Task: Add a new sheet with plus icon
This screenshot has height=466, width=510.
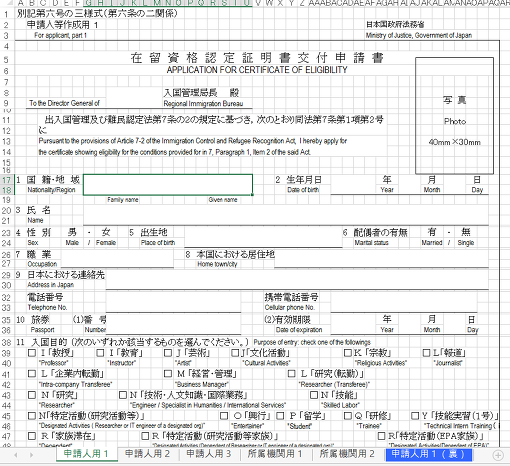Action: click(498, 455)
